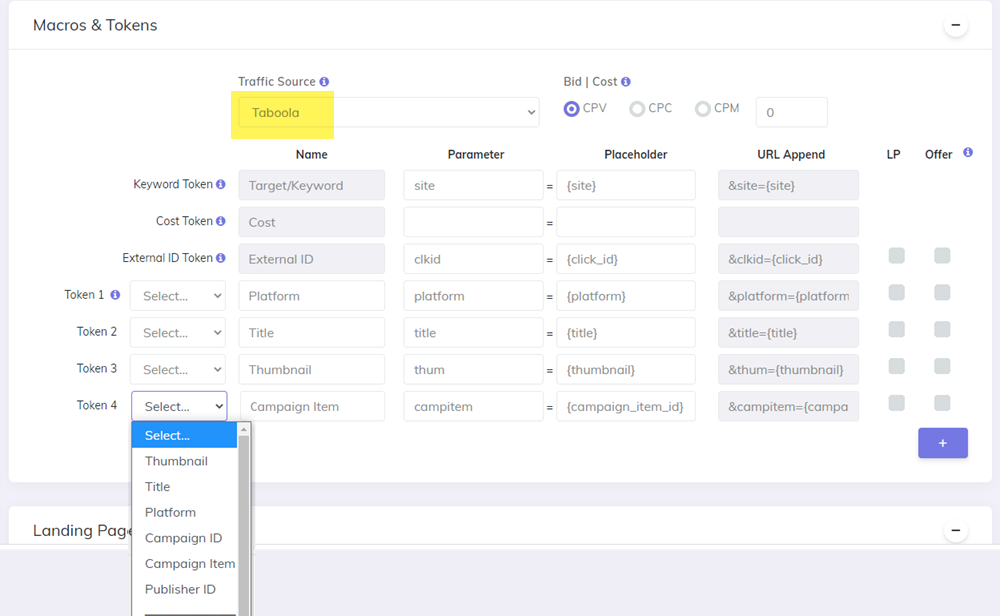
Task: Open Token 1 Select dropdown
Action: [x=178, y=296]
